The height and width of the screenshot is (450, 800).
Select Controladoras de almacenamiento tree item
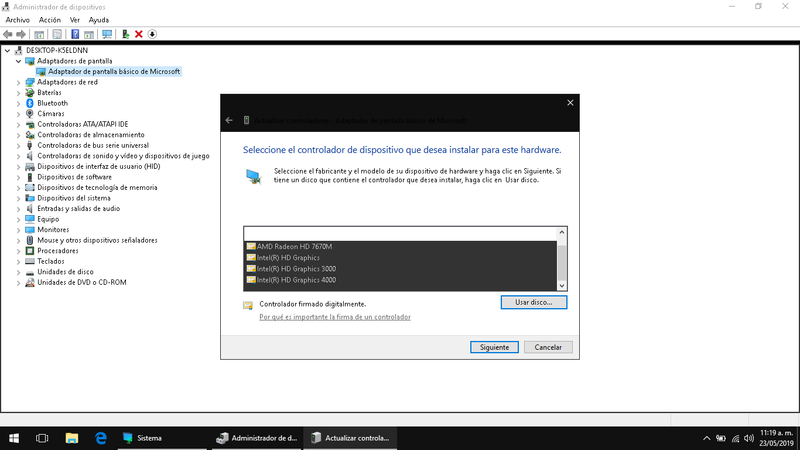click(x=91, y=135)
